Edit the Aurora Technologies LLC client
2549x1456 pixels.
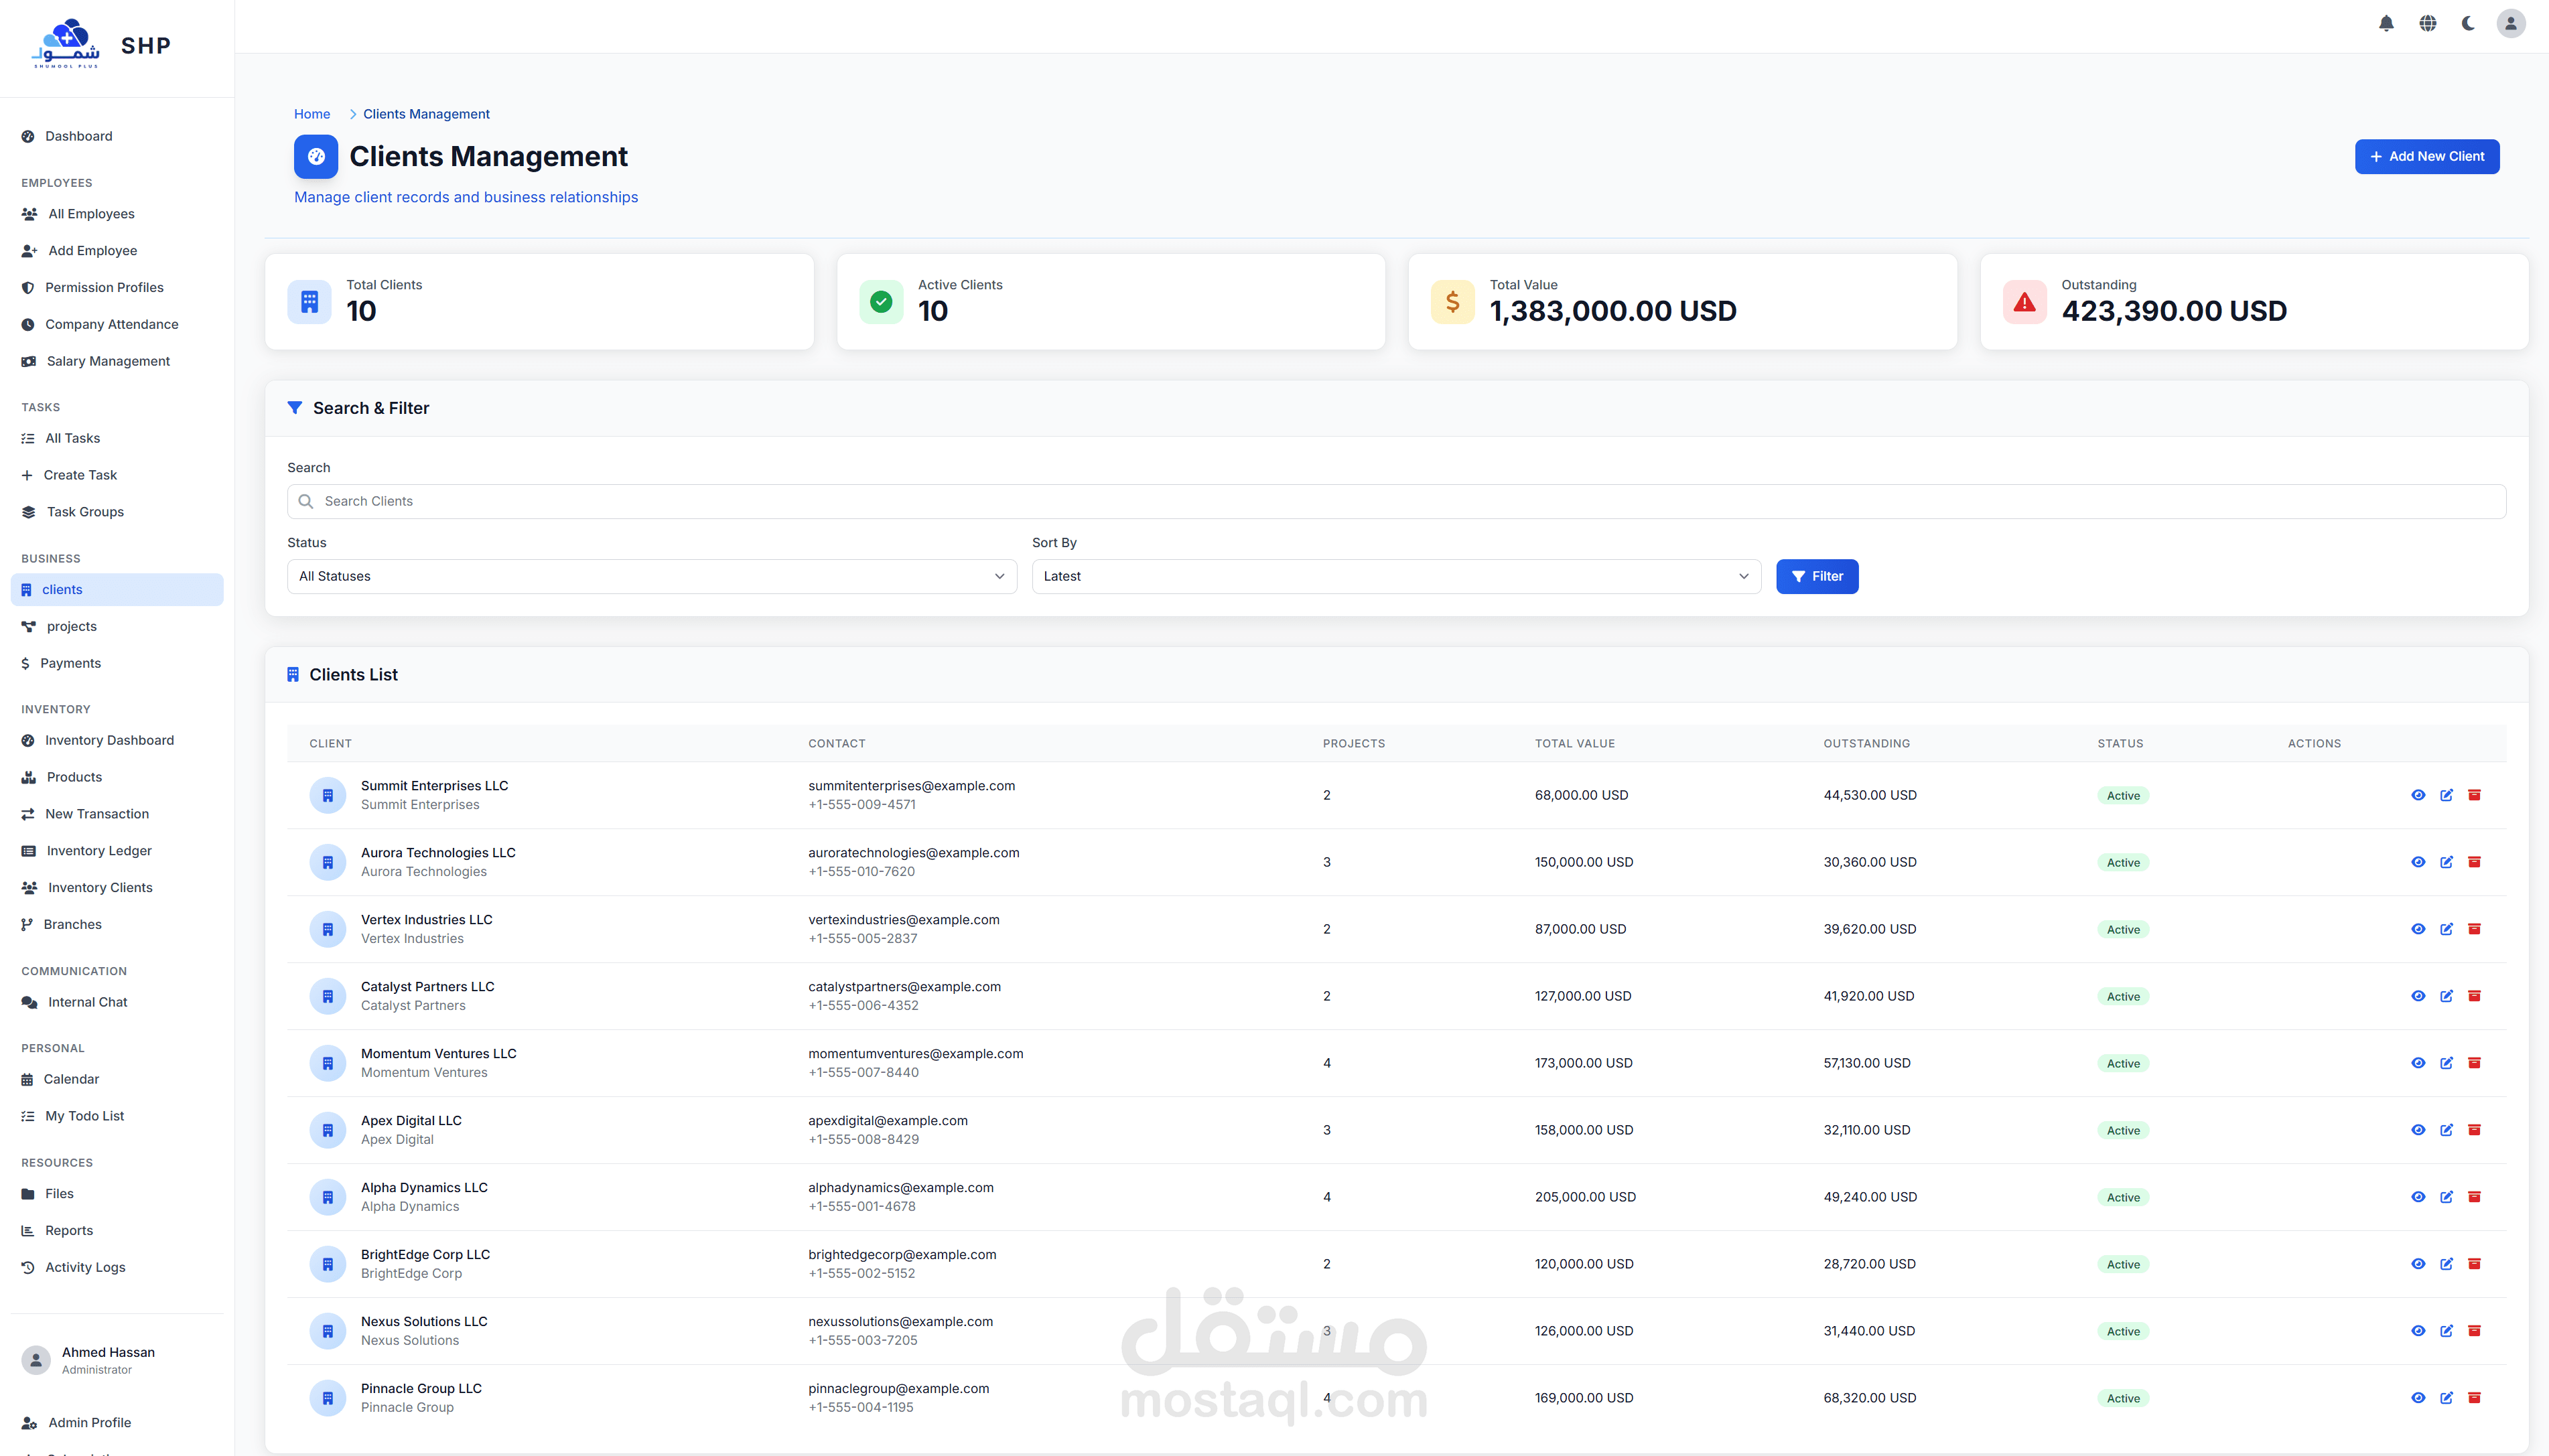click(2446, 862)
